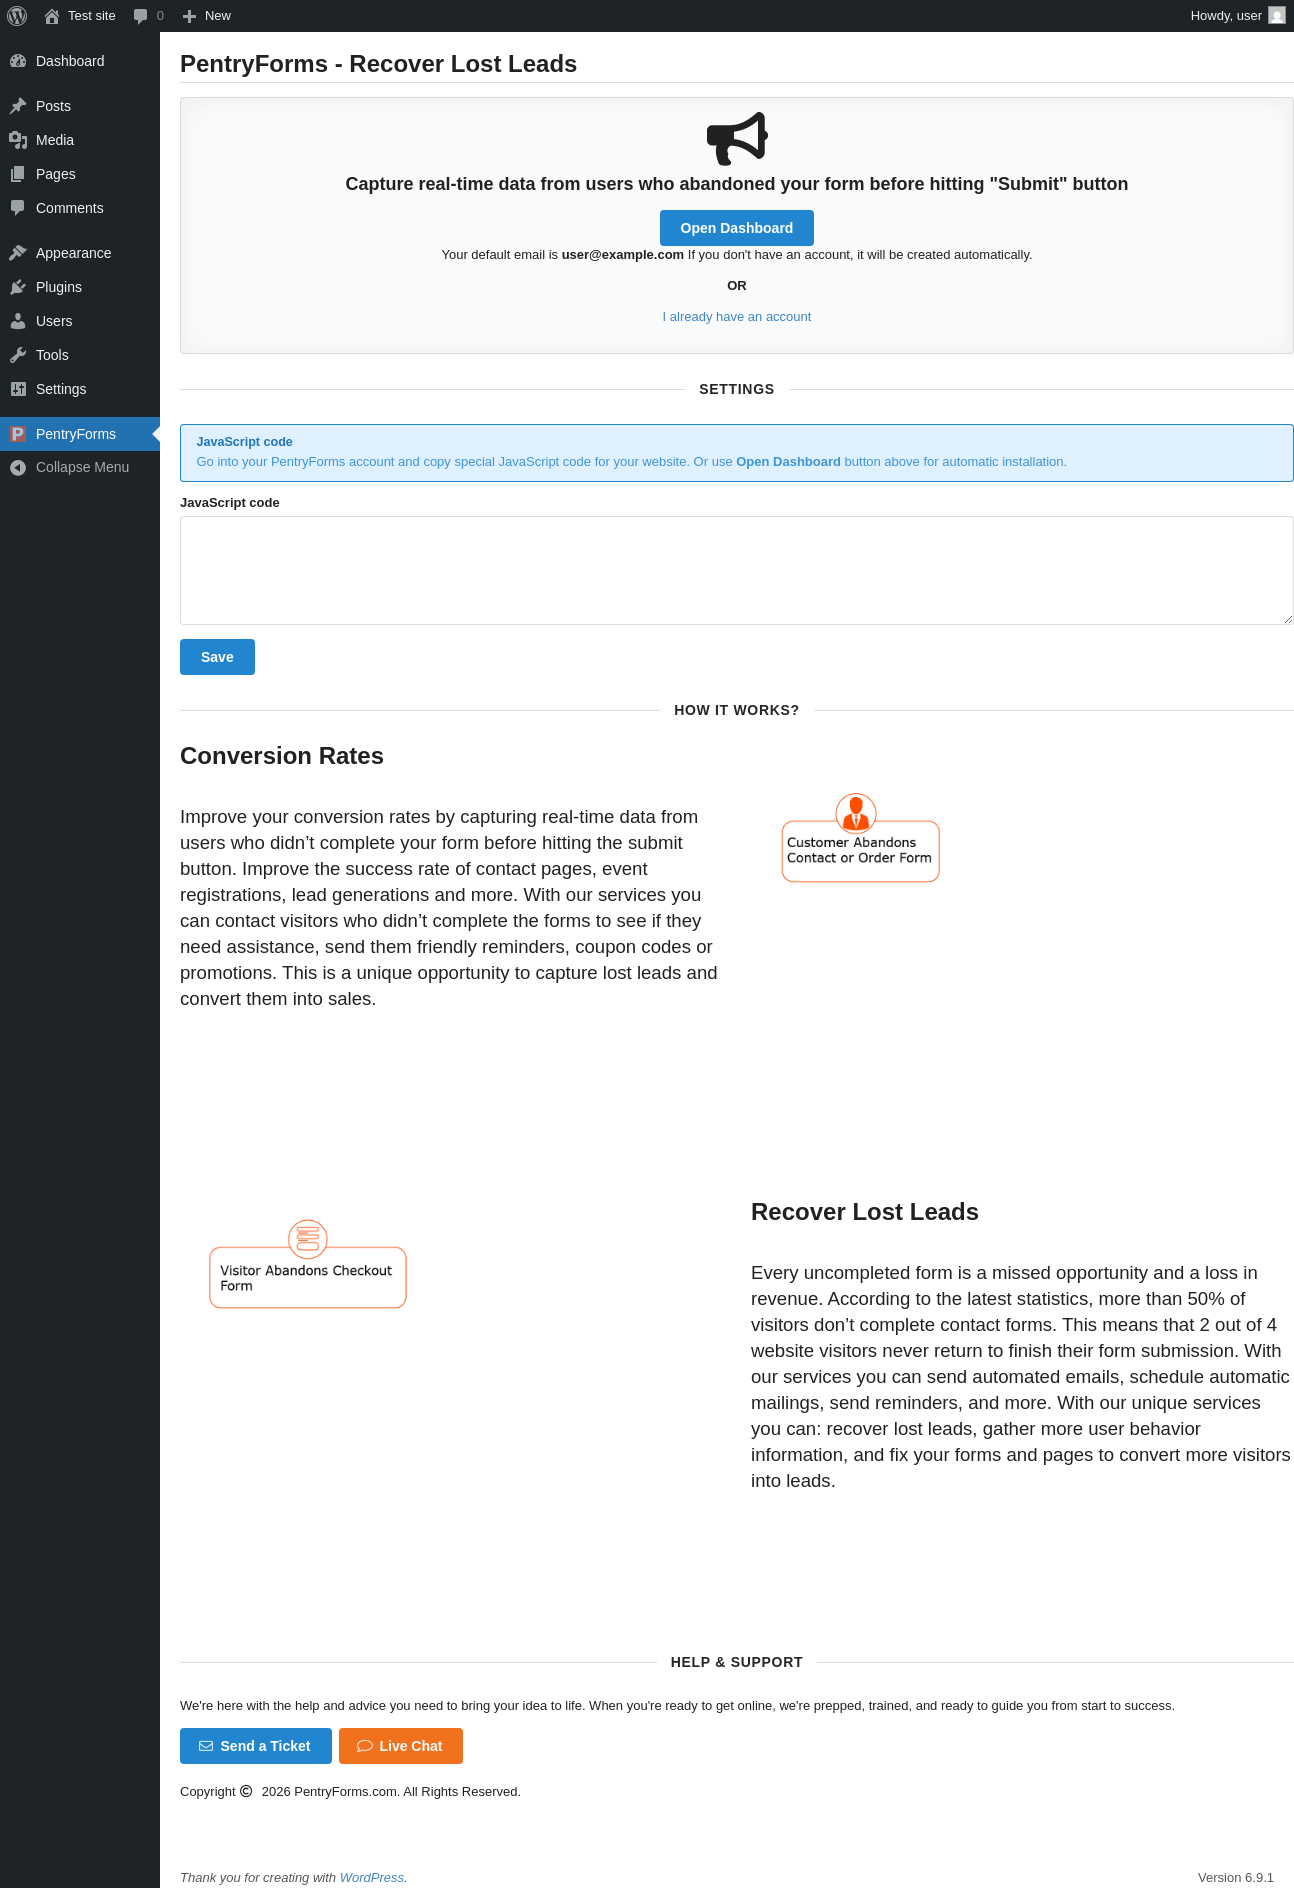Click the Appearance paintbrush icon
Screen dimensions: 1294x1888
18,253
